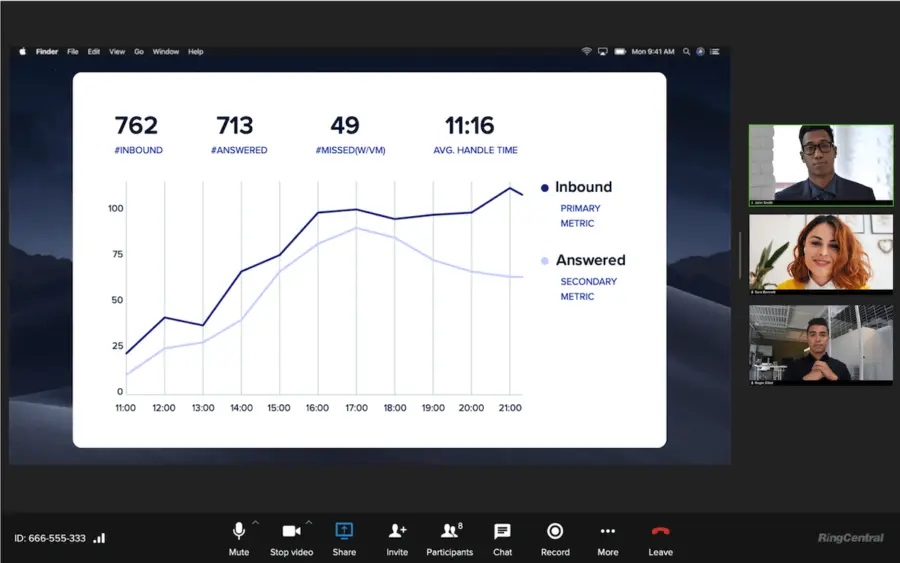Select the red-haired woman's video thumbnail
The width and height of the screenshot is (900, 563).
(821, 253)
